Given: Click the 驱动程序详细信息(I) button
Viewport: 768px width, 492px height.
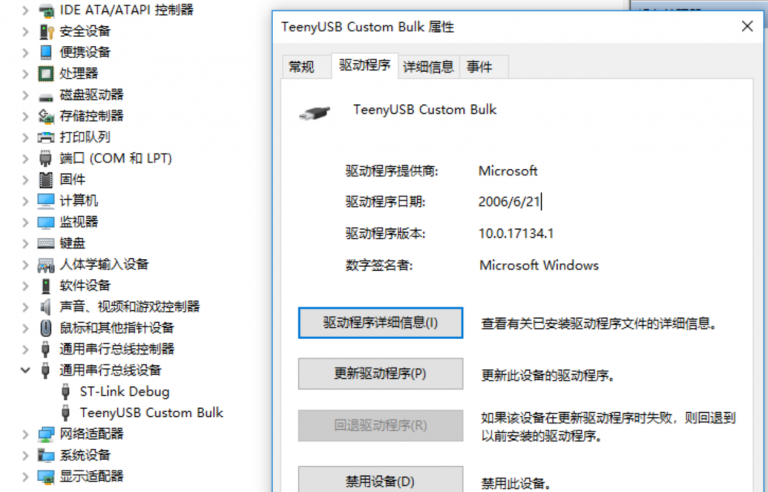Looking at the screenshot, I should (380, 323).
